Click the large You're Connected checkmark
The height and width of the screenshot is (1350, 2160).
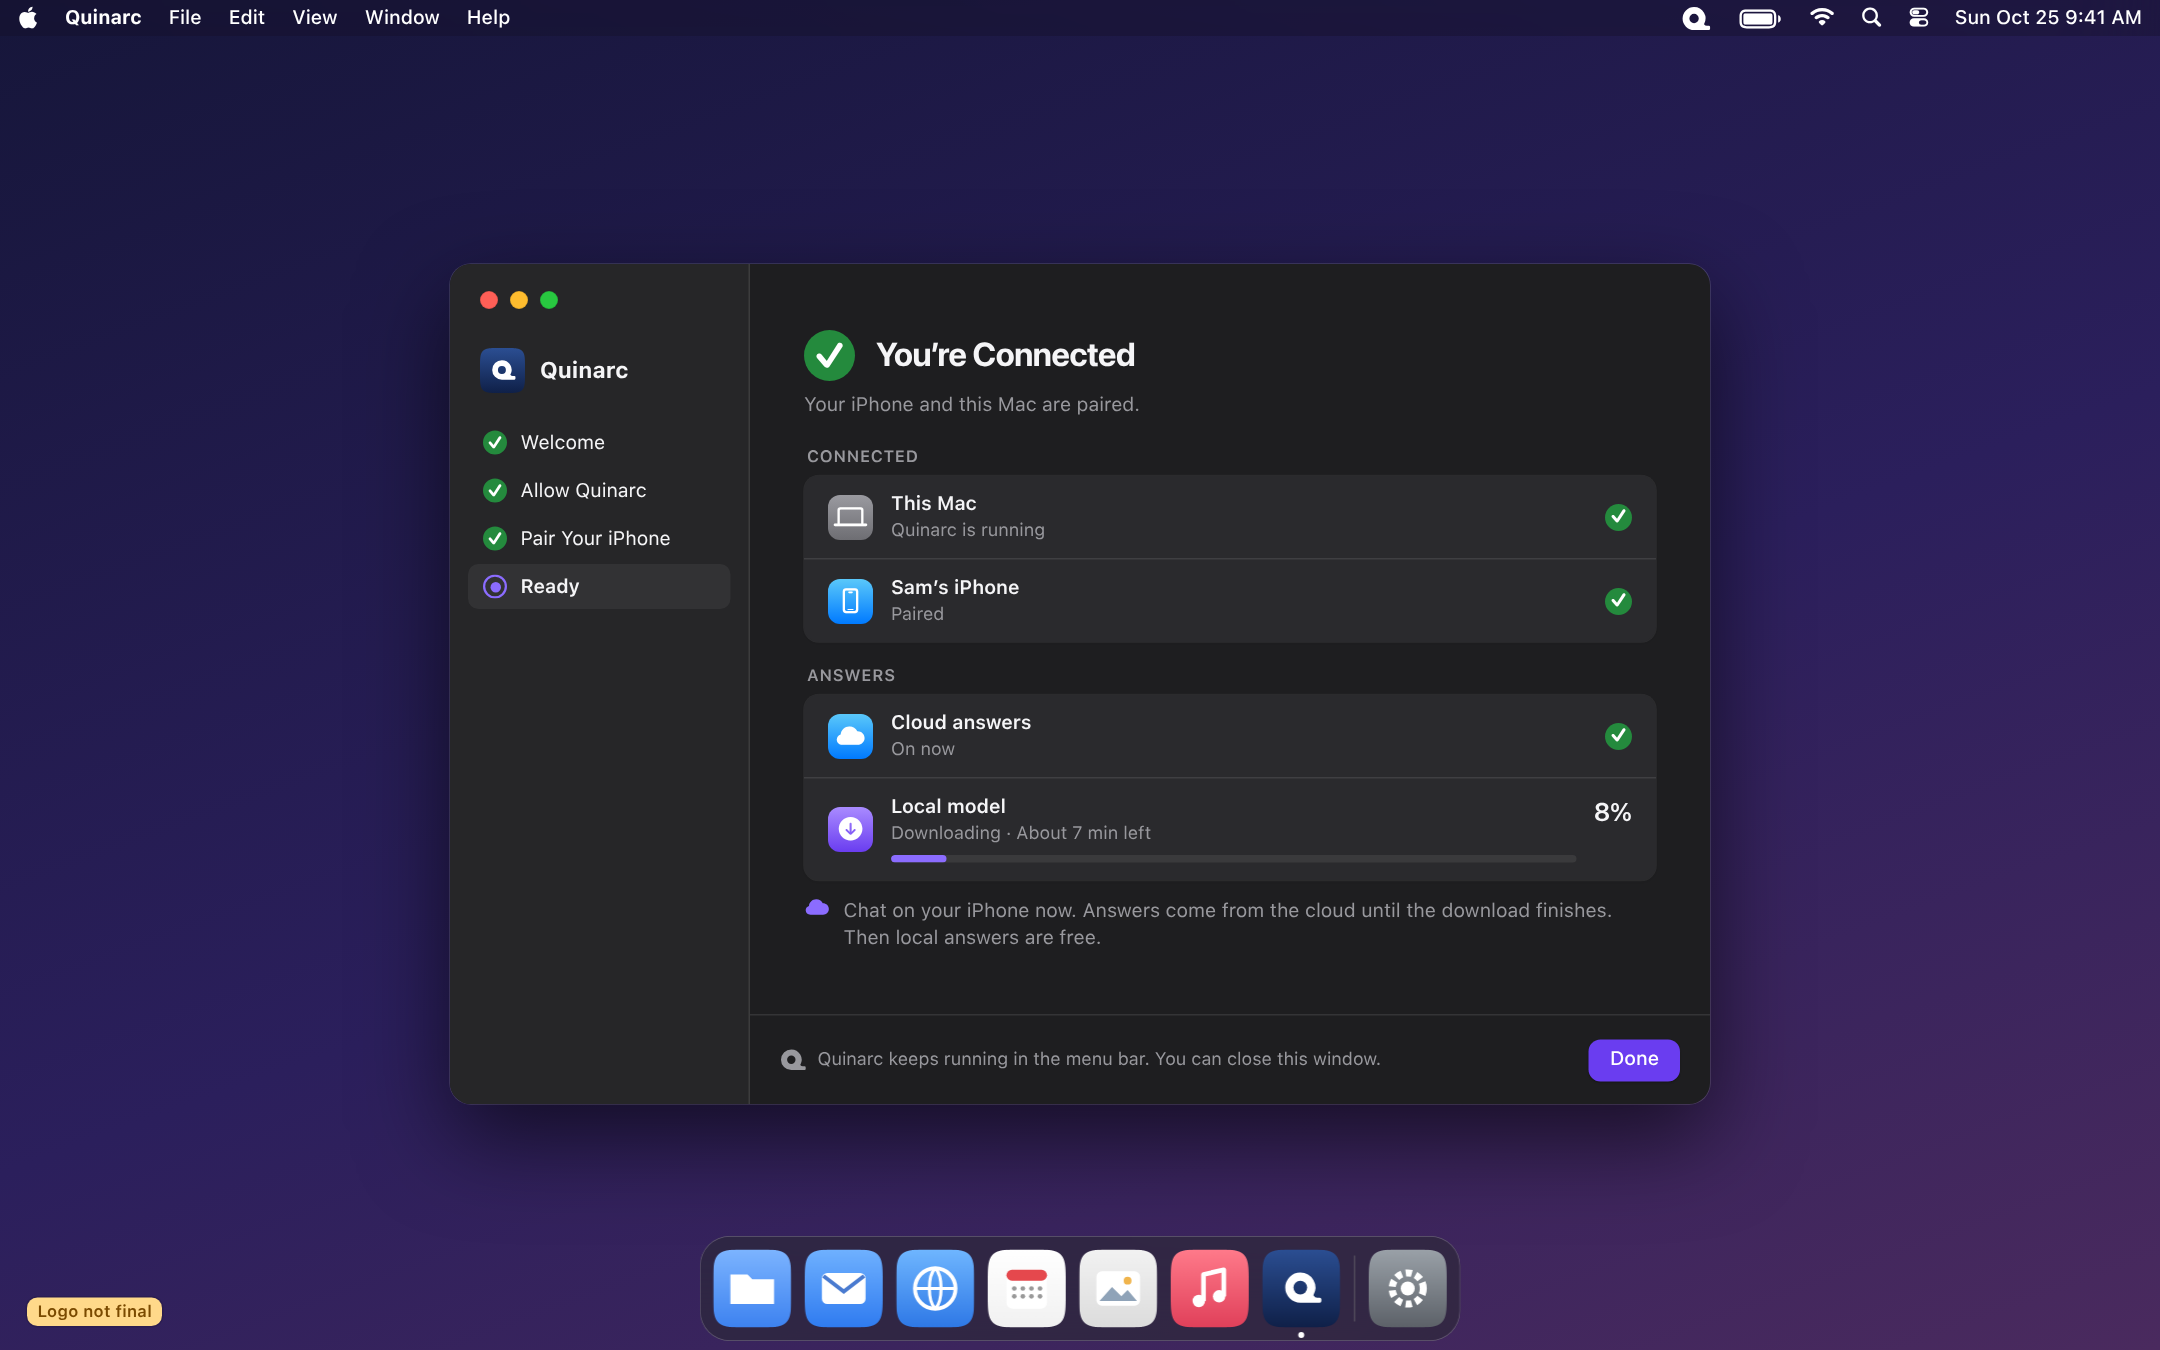click(829, 355)
